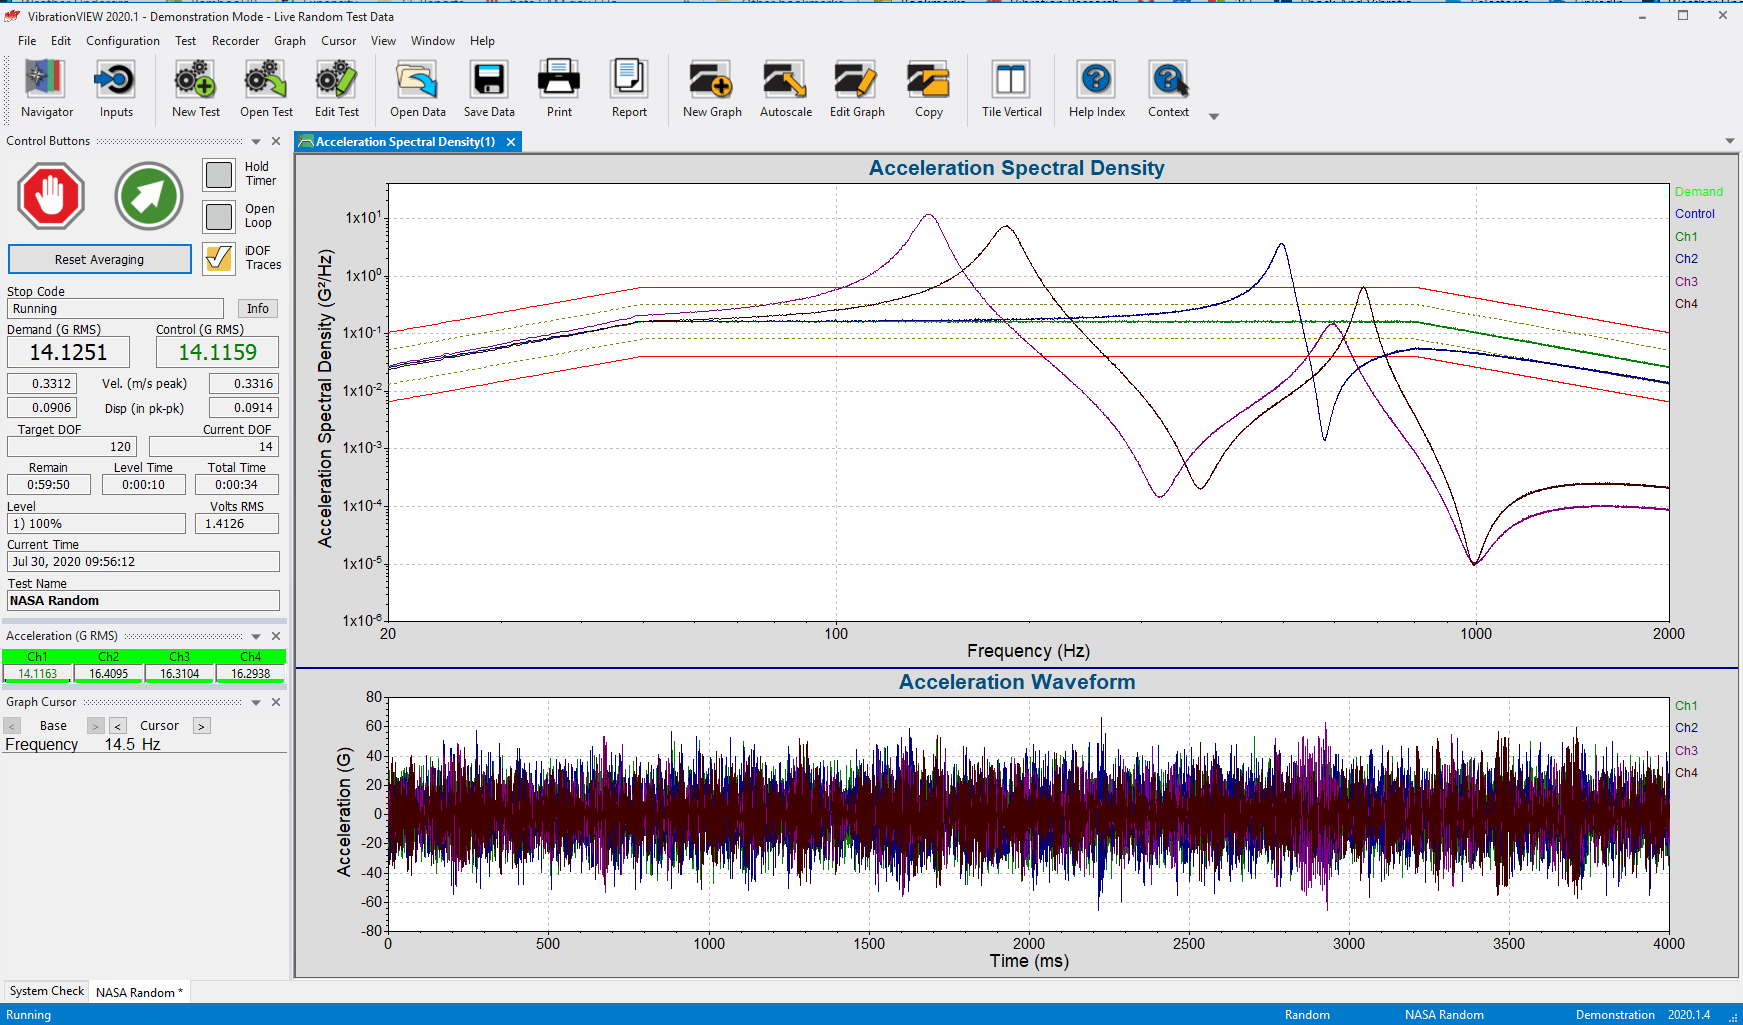Disable iDOF Traces
This screenshot has width=1743, height=1025.
click(218, 258)
